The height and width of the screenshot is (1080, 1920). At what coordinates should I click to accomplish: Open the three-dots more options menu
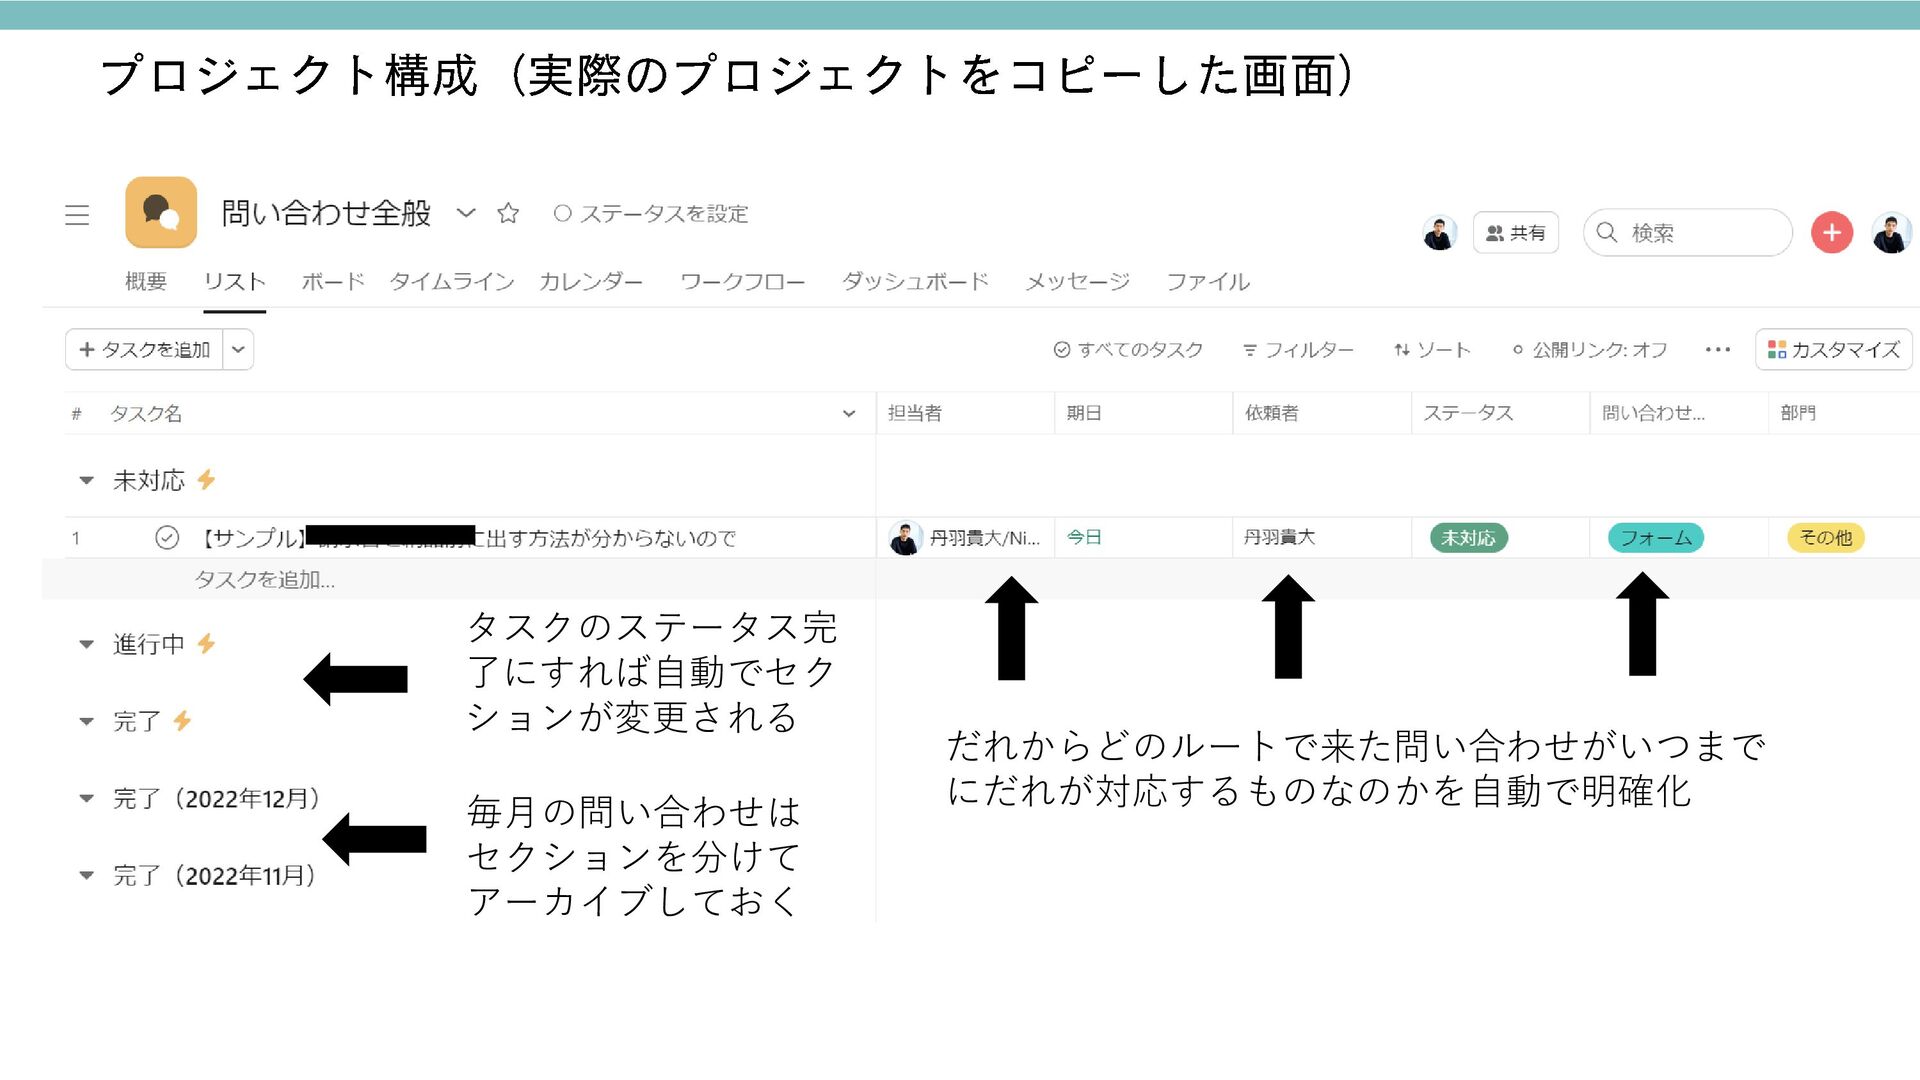(x=1717, y=350)
